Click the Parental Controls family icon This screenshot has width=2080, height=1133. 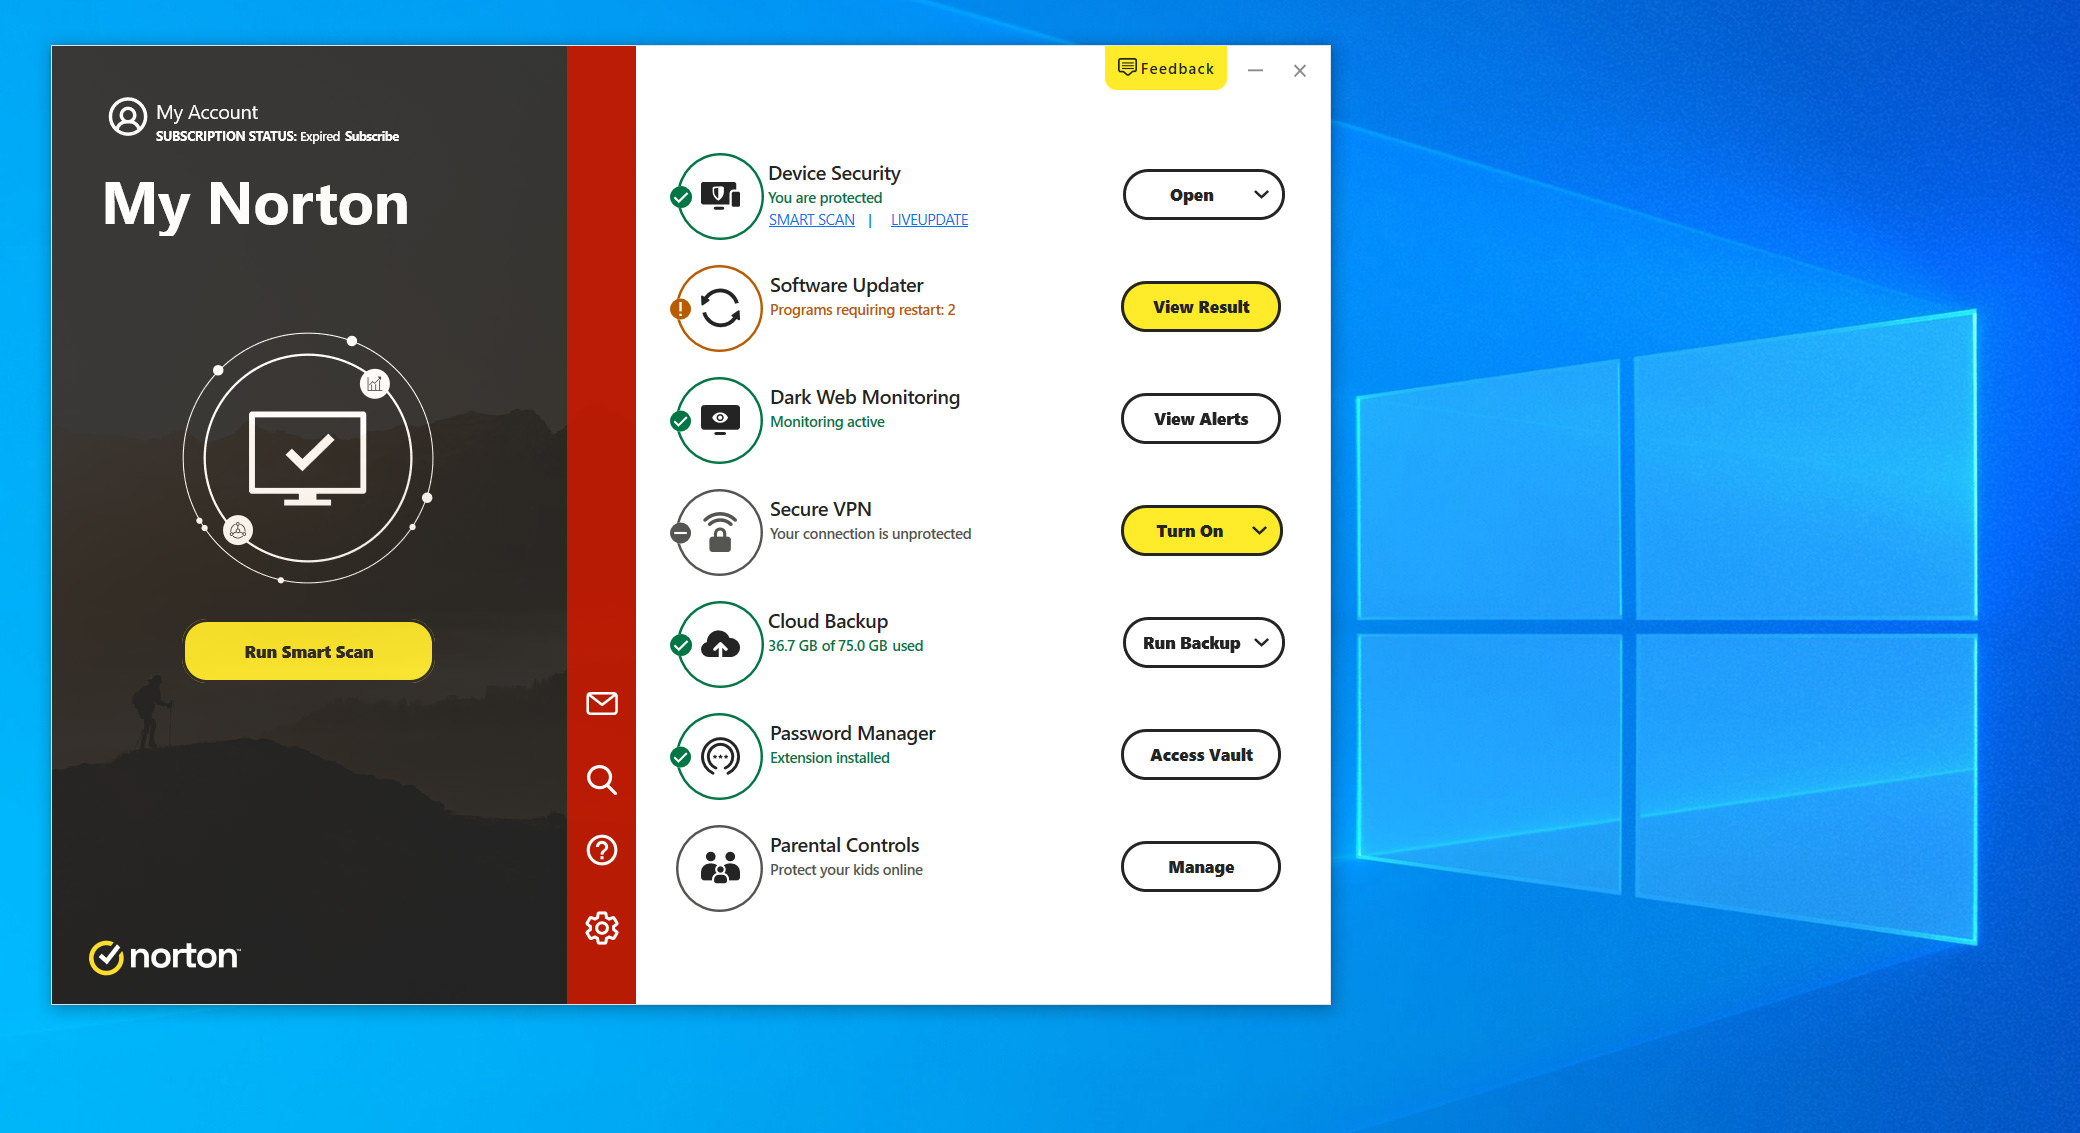coord(720,868)
